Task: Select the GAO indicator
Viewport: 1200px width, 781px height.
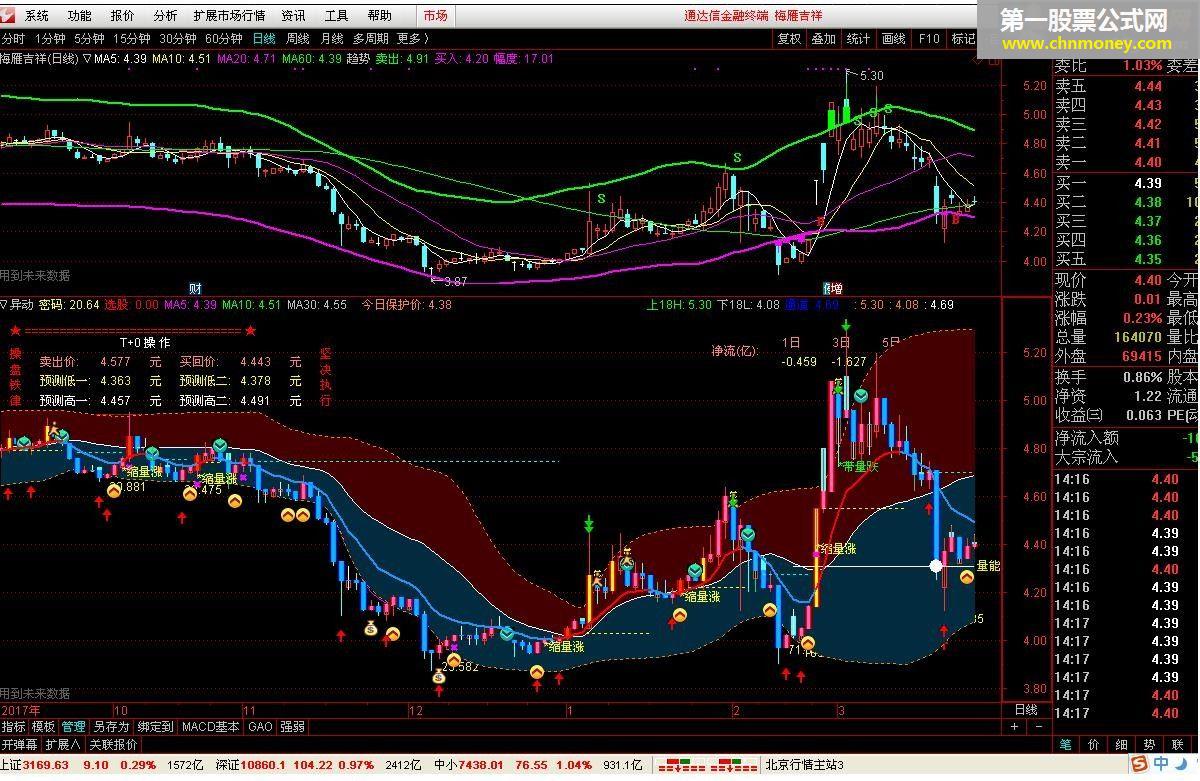Action: coord(260,727)
